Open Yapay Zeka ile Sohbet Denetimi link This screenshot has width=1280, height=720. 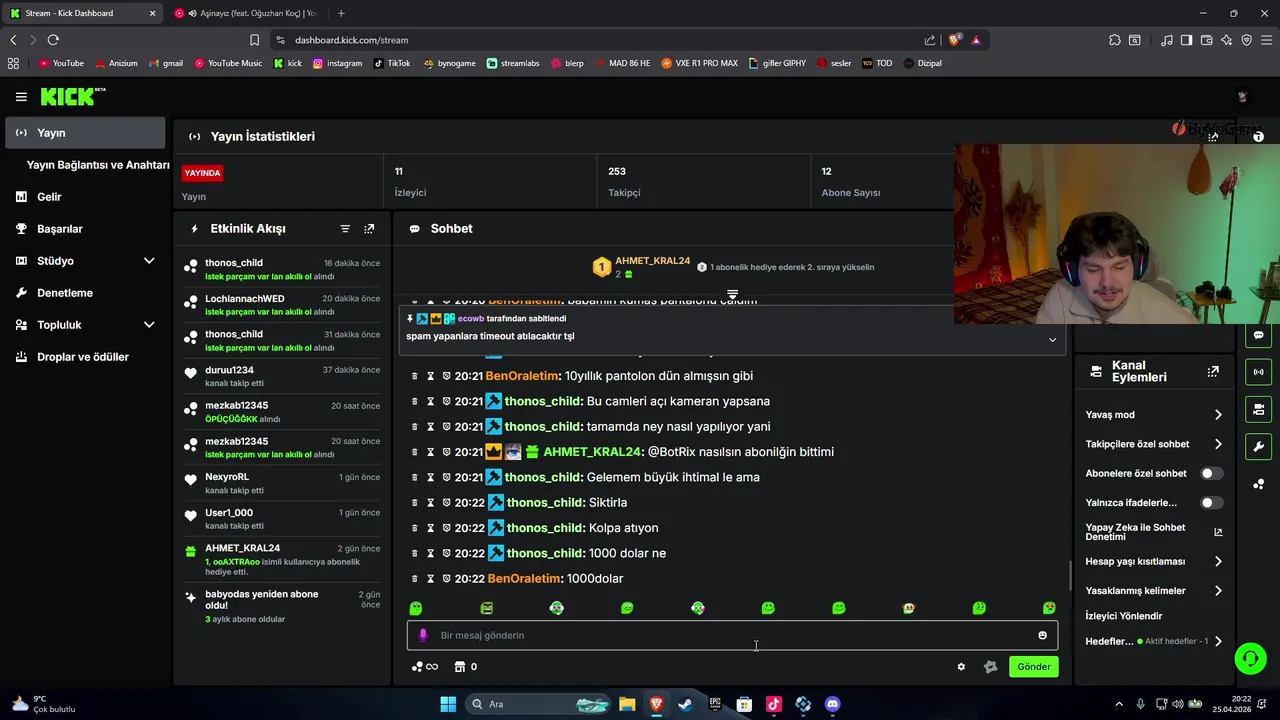[1154, 532]
